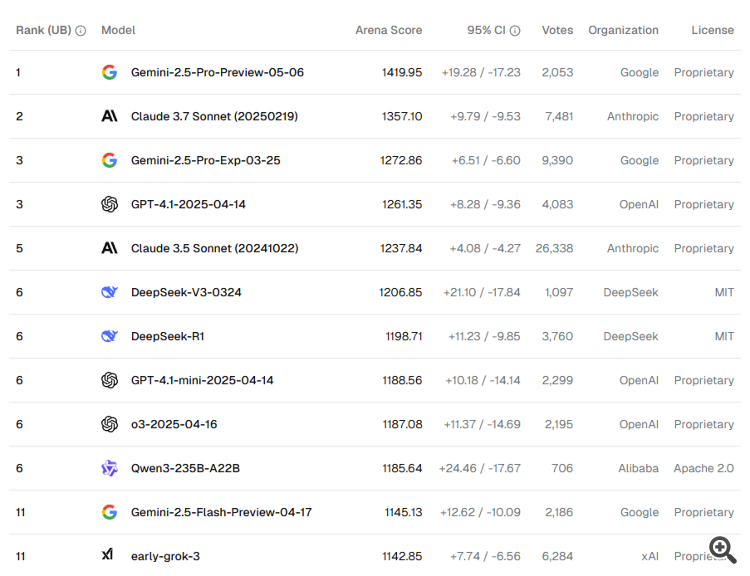Viewport: 750px width, 576px height.
Task: Click the OpenAI logo beside o3-2025-04-16
Action: pos(109,424)
